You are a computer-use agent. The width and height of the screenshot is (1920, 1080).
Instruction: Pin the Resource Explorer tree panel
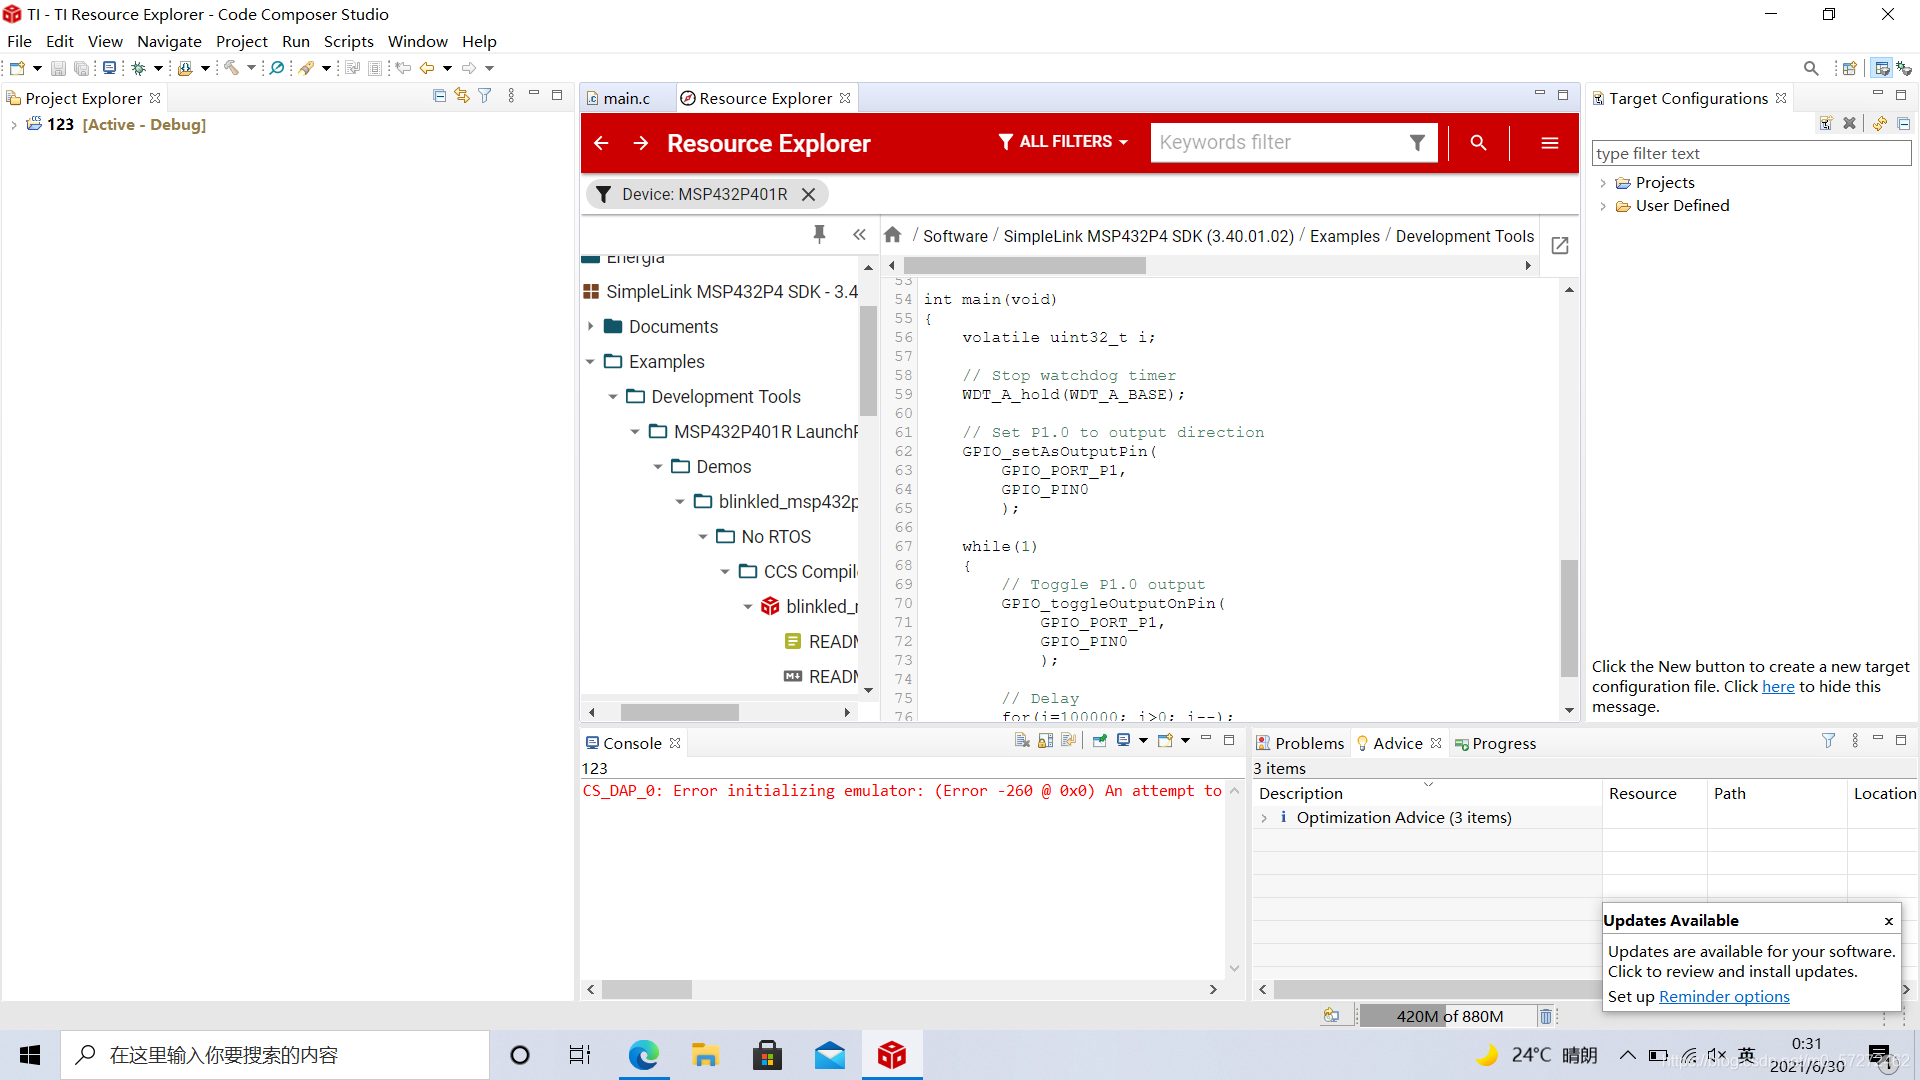819,234
